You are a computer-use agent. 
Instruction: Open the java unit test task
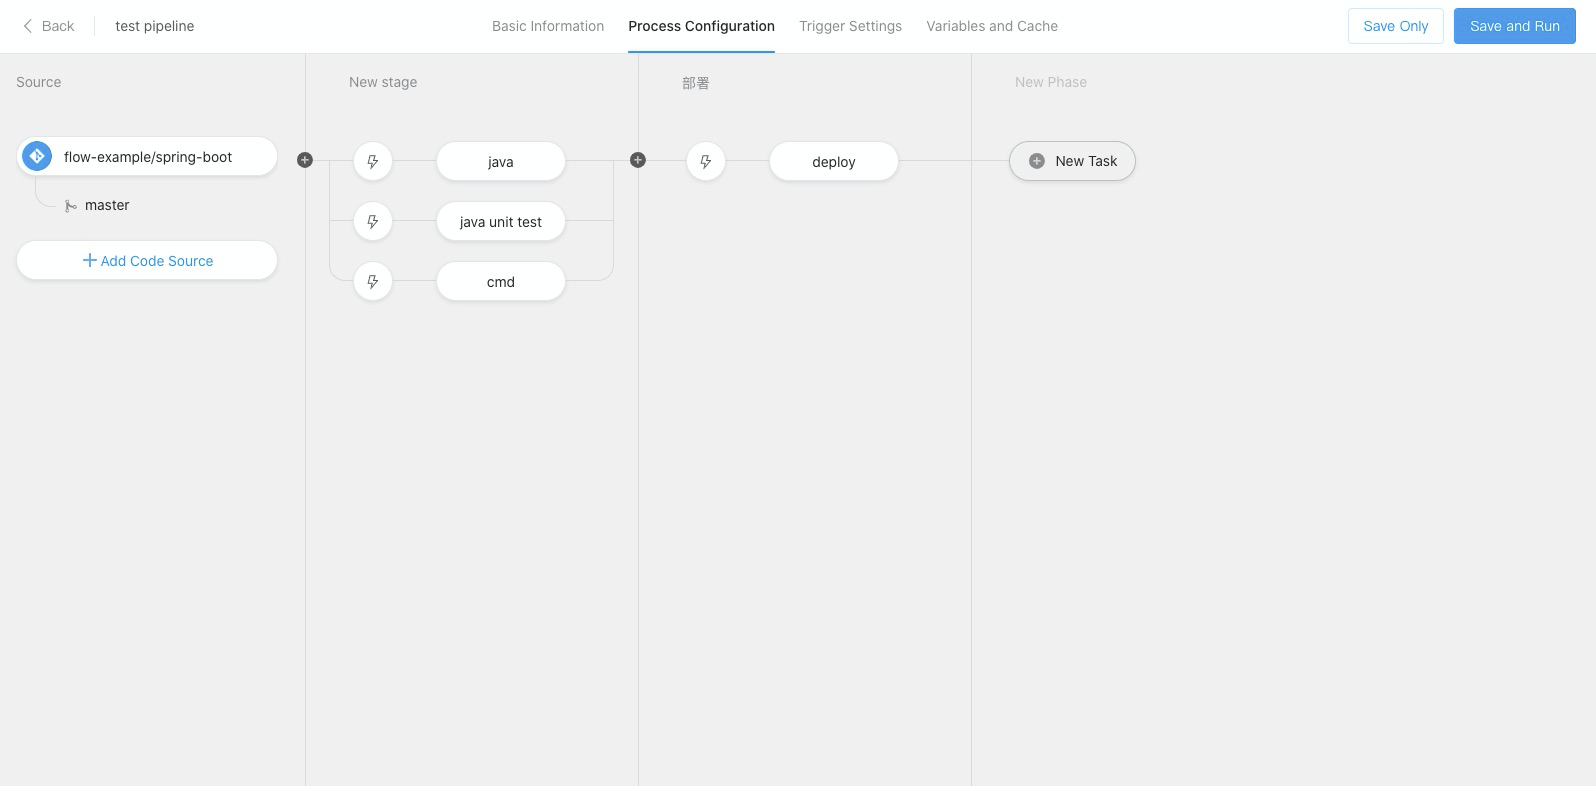tap(501, 222)
